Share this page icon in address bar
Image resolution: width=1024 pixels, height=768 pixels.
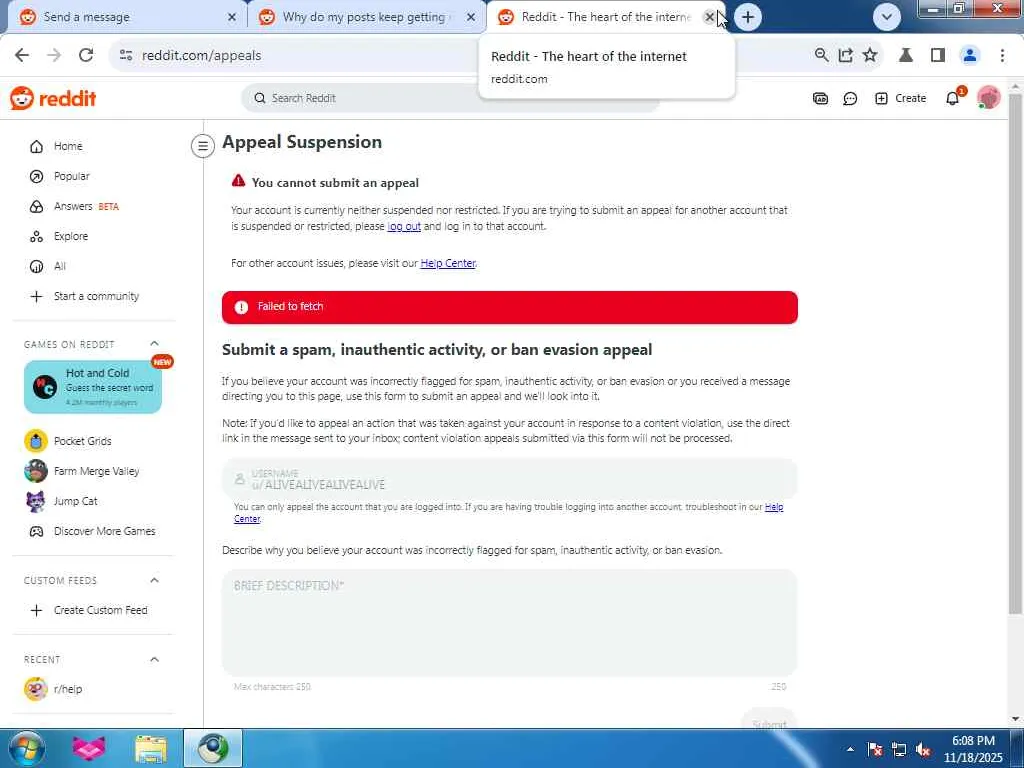(x=846, y=56)
